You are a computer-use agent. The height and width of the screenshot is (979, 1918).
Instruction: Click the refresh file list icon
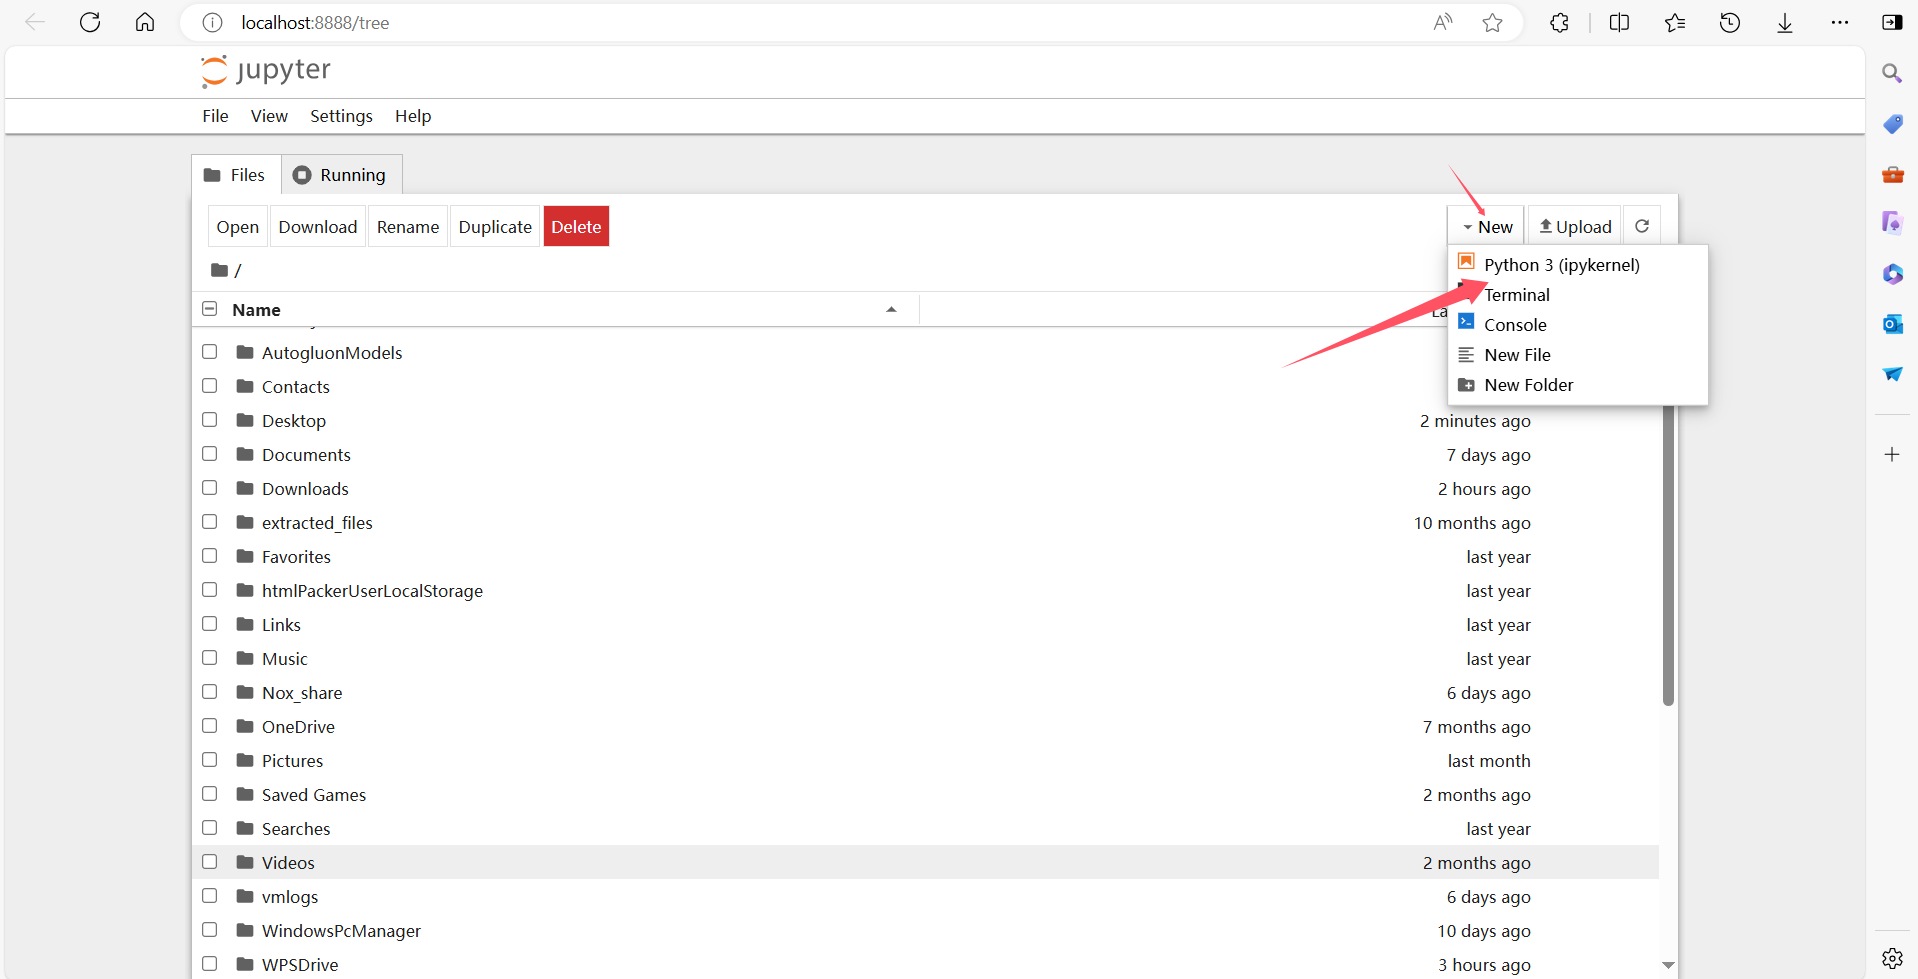coord(1641,227)
